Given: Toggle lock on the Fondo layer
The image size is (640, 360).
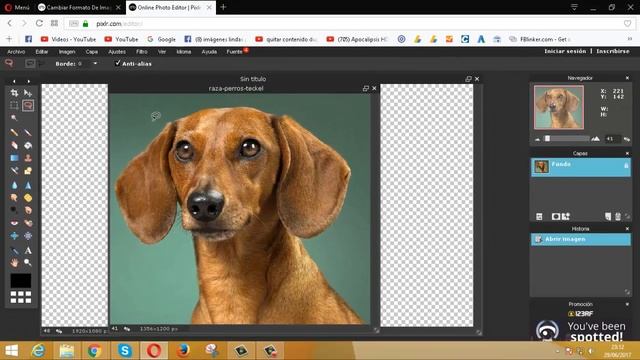Looking at the screenshot, I should pyautogui.click(x=626, y=165).
